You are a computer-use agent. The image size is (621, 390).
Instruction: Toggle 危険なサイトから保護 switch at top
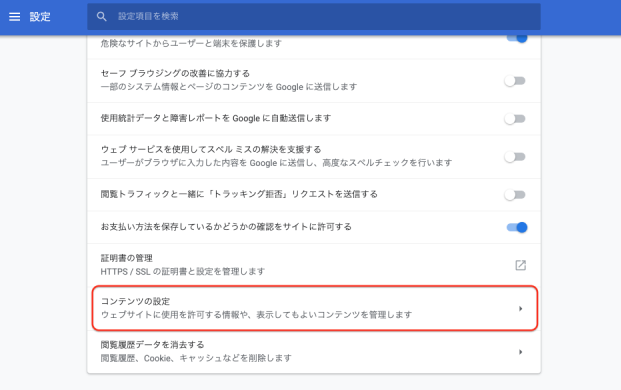pos(517,38)
